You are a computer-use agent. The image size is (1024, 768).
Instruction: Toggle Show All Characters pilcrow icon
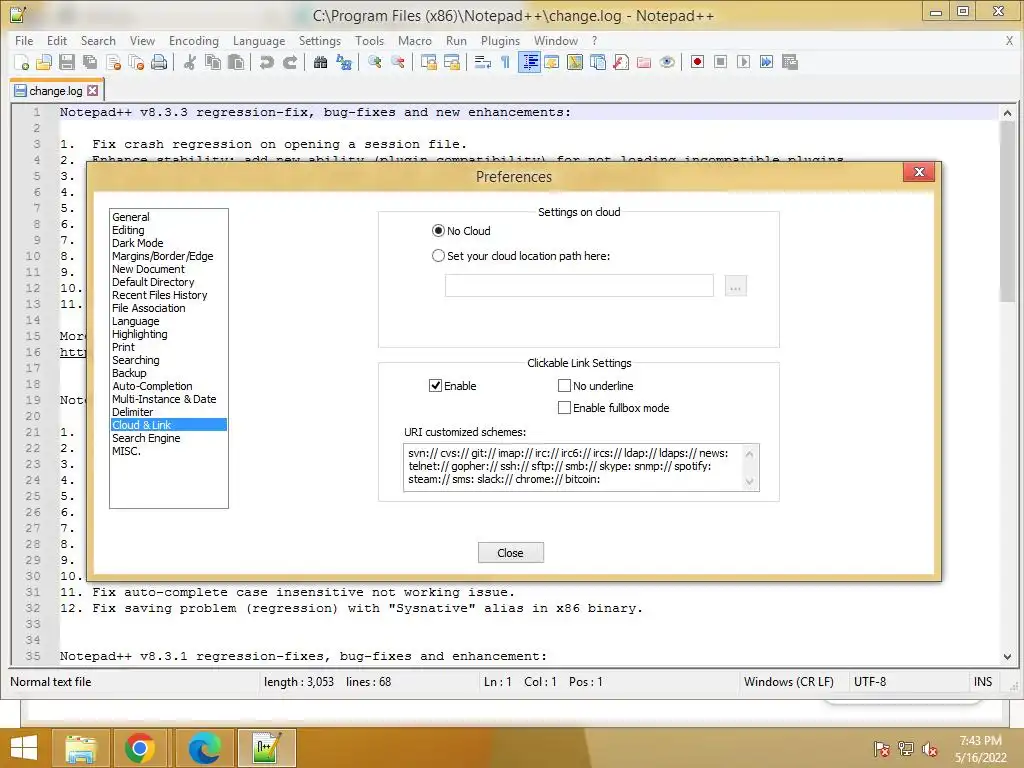505,62
